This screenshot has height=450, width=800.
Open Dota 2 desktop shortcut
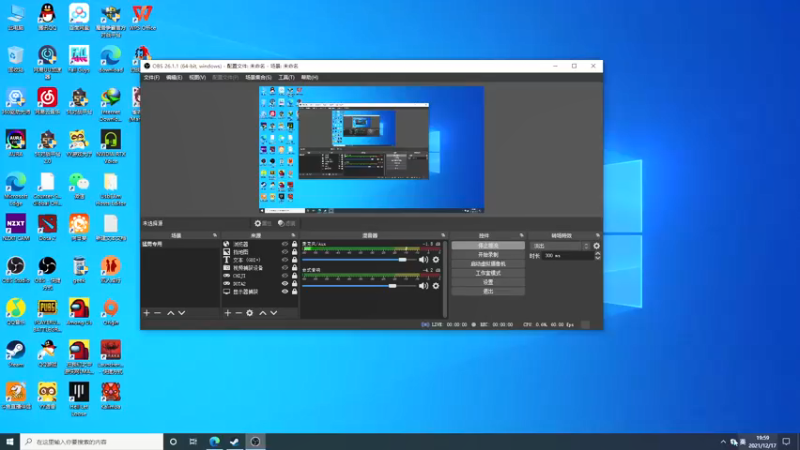47,228
